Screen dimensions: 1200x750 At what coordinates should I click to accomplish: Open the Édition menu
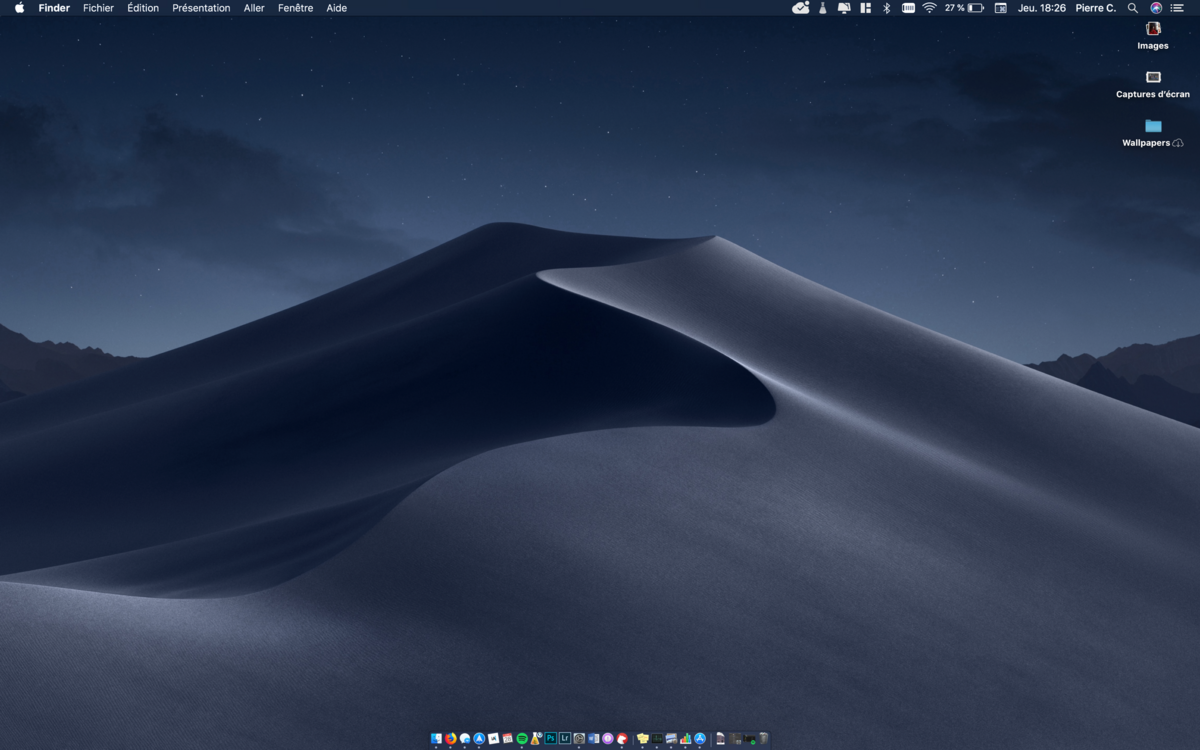click(143, 8)
